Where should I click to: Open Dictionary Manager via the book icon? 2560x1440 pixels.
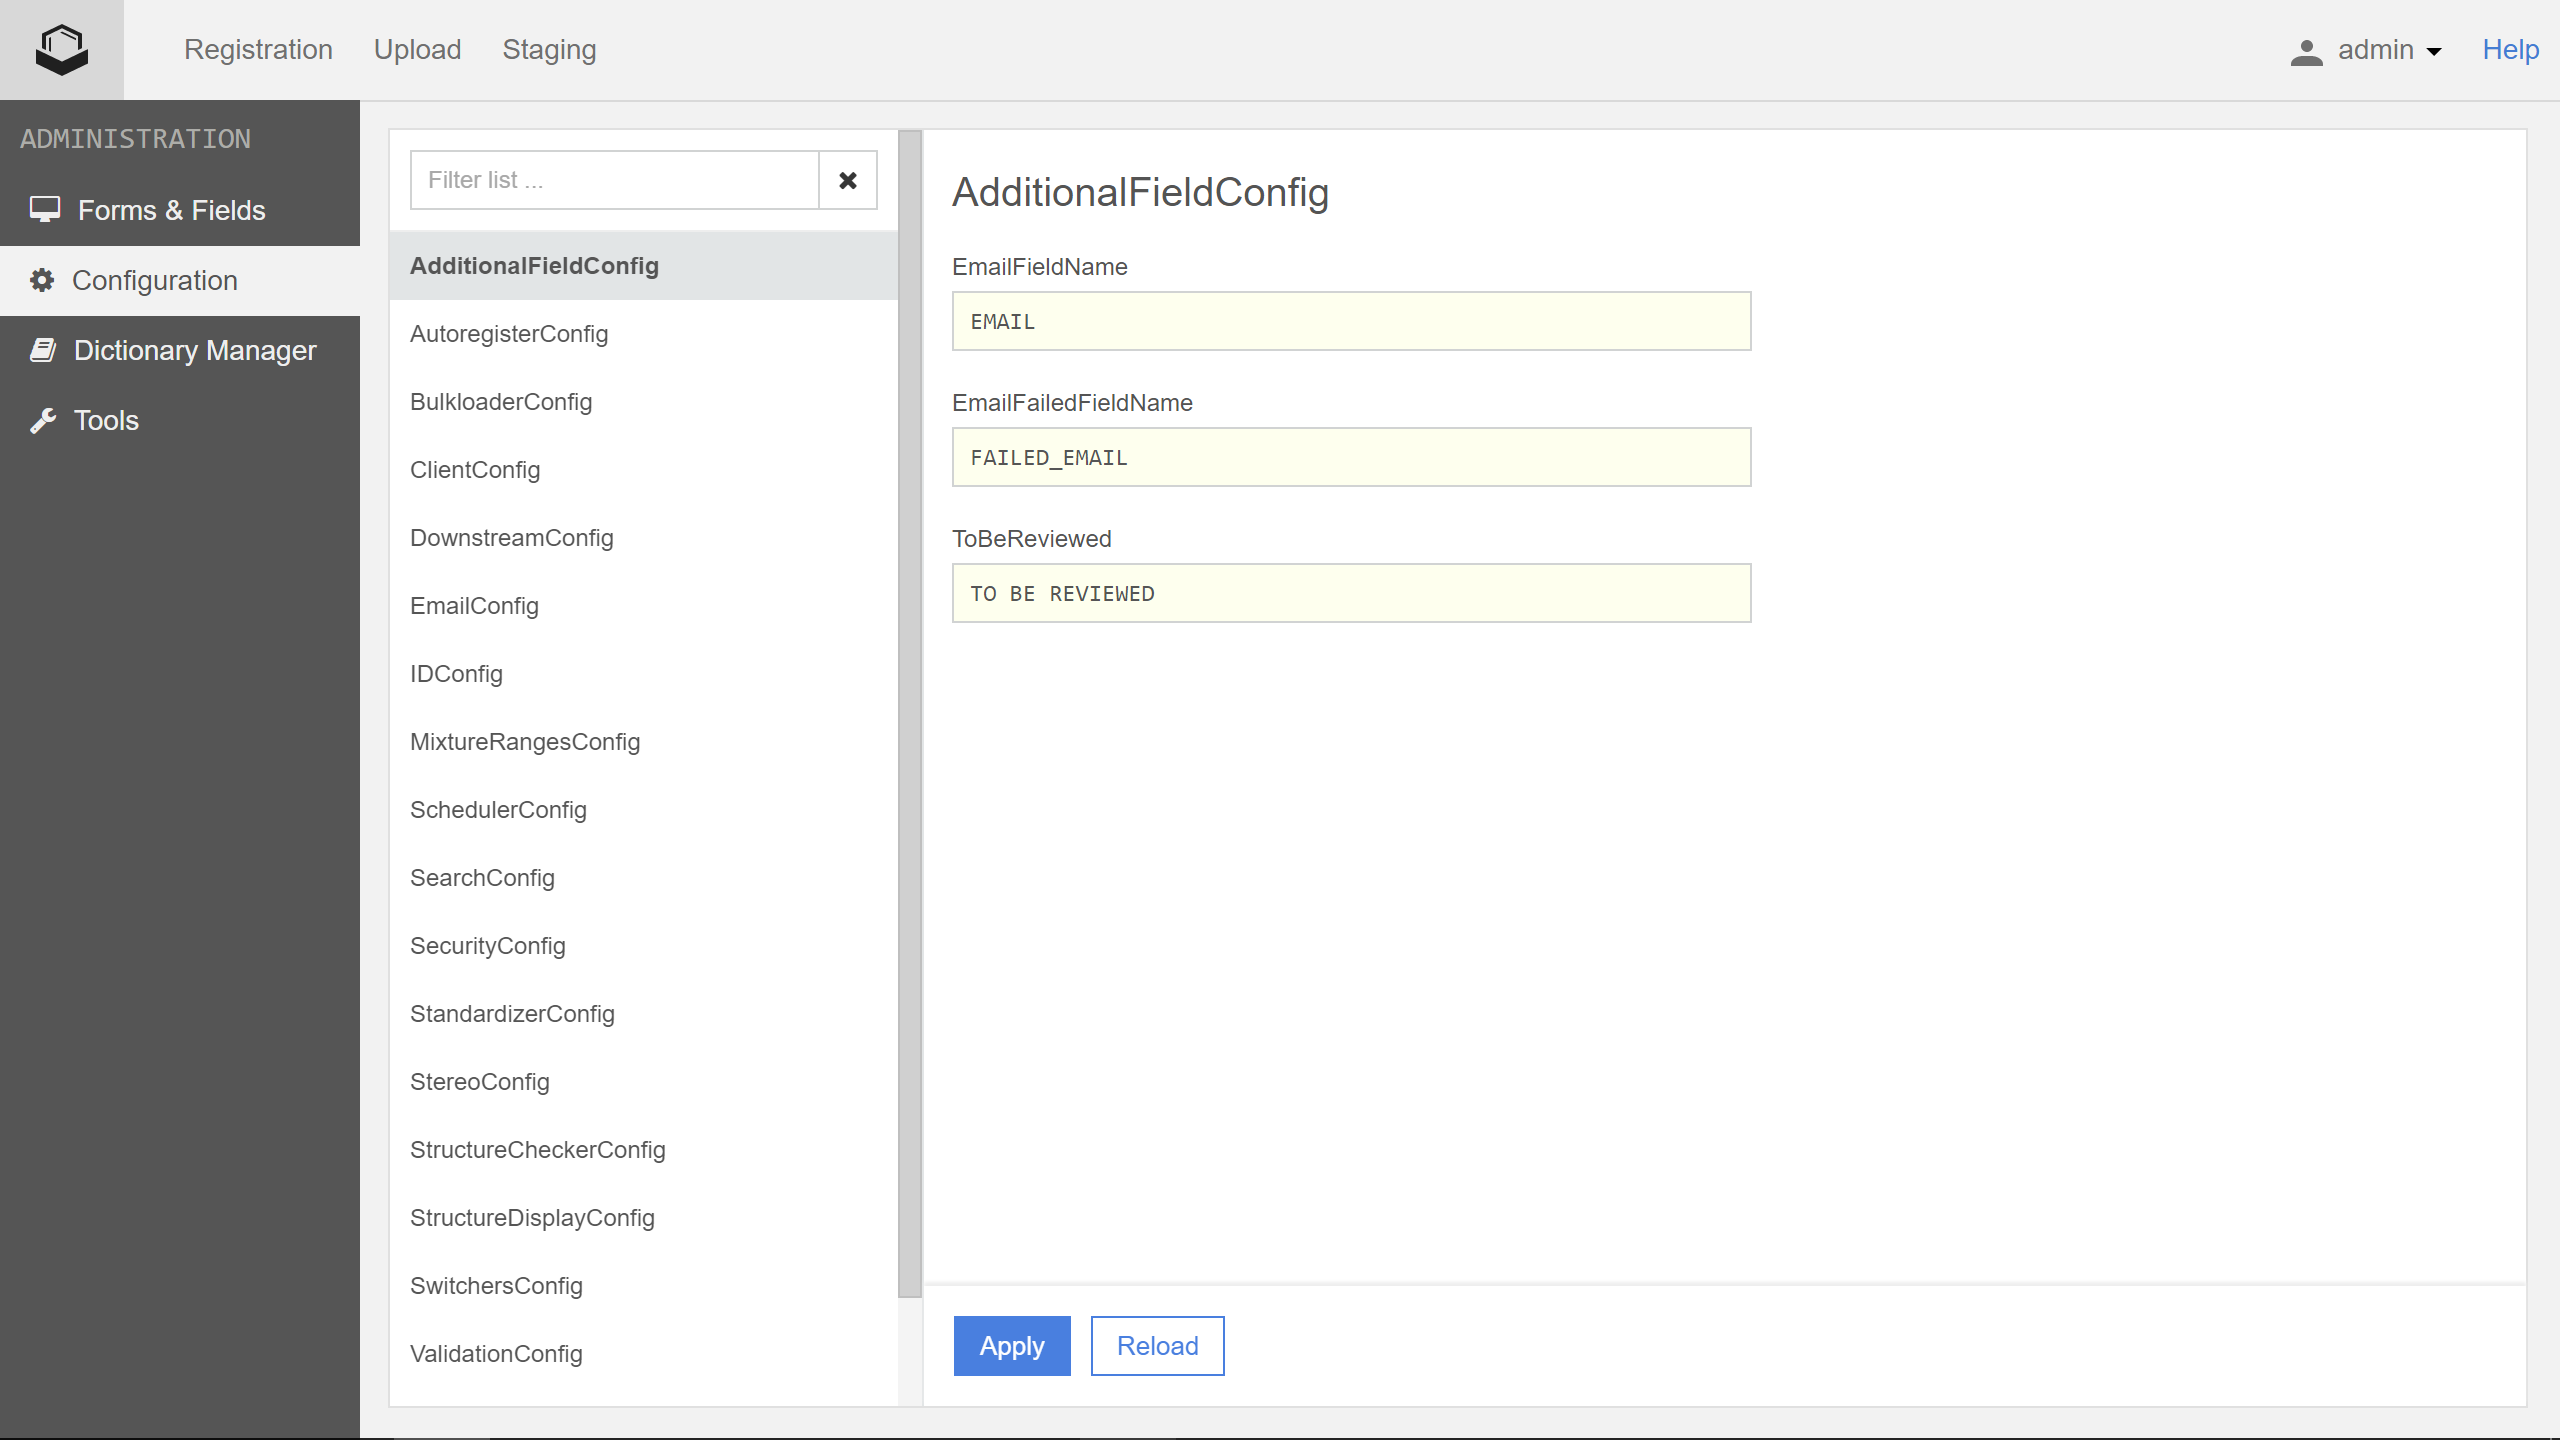(44, 349)
